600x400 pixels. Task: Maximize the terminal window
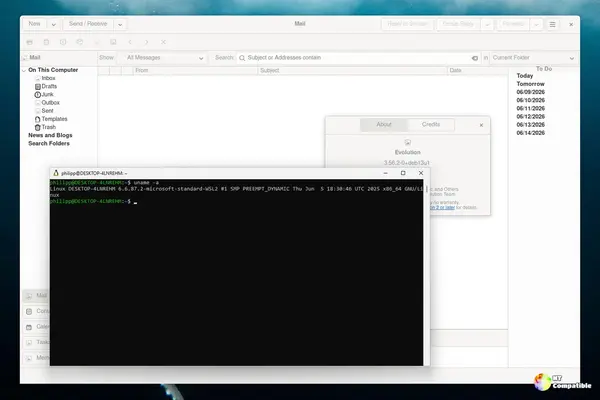pos(403,173)
